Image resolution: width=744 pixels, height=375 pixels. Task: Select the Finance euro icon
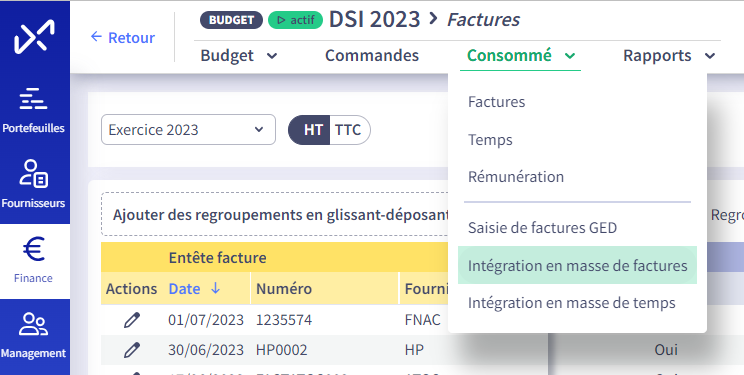click(34, 249)
